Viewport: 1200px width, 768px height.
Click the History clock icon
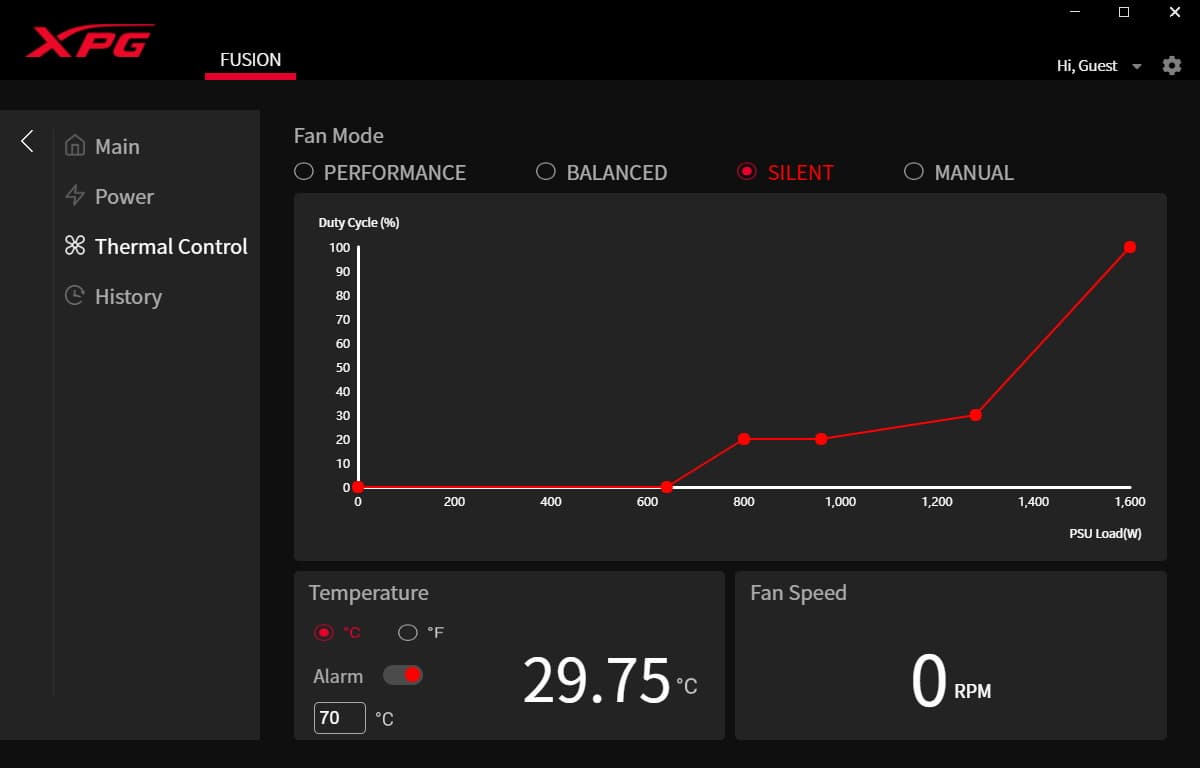[74, 296]
